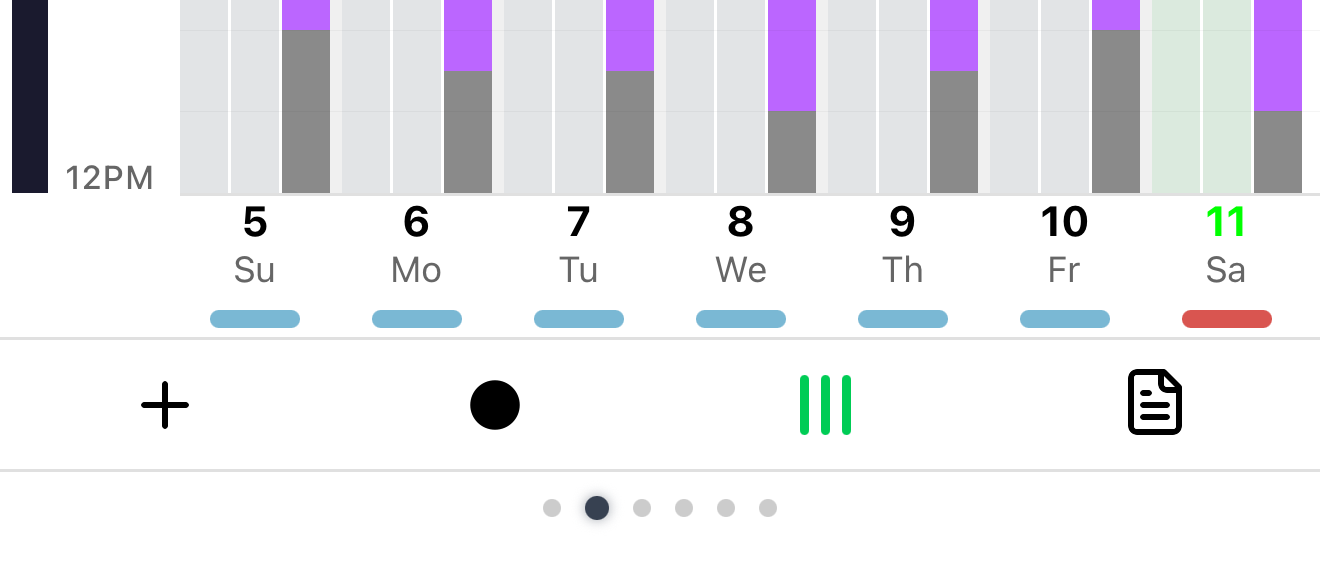Tap the green highlighted column for Saturday
The image size is (1320, 582).
(x=1202, y=96)
